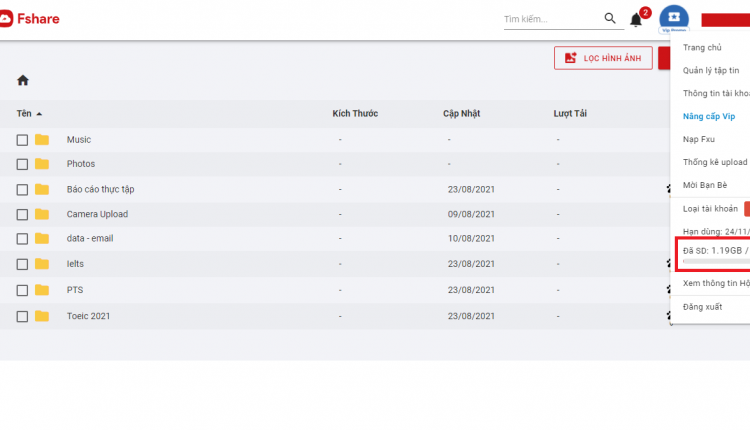Viewport: 750px width, 430px height.
Task: Open the notifications bell
Action: pyautogui.click(x=636, y=20)
